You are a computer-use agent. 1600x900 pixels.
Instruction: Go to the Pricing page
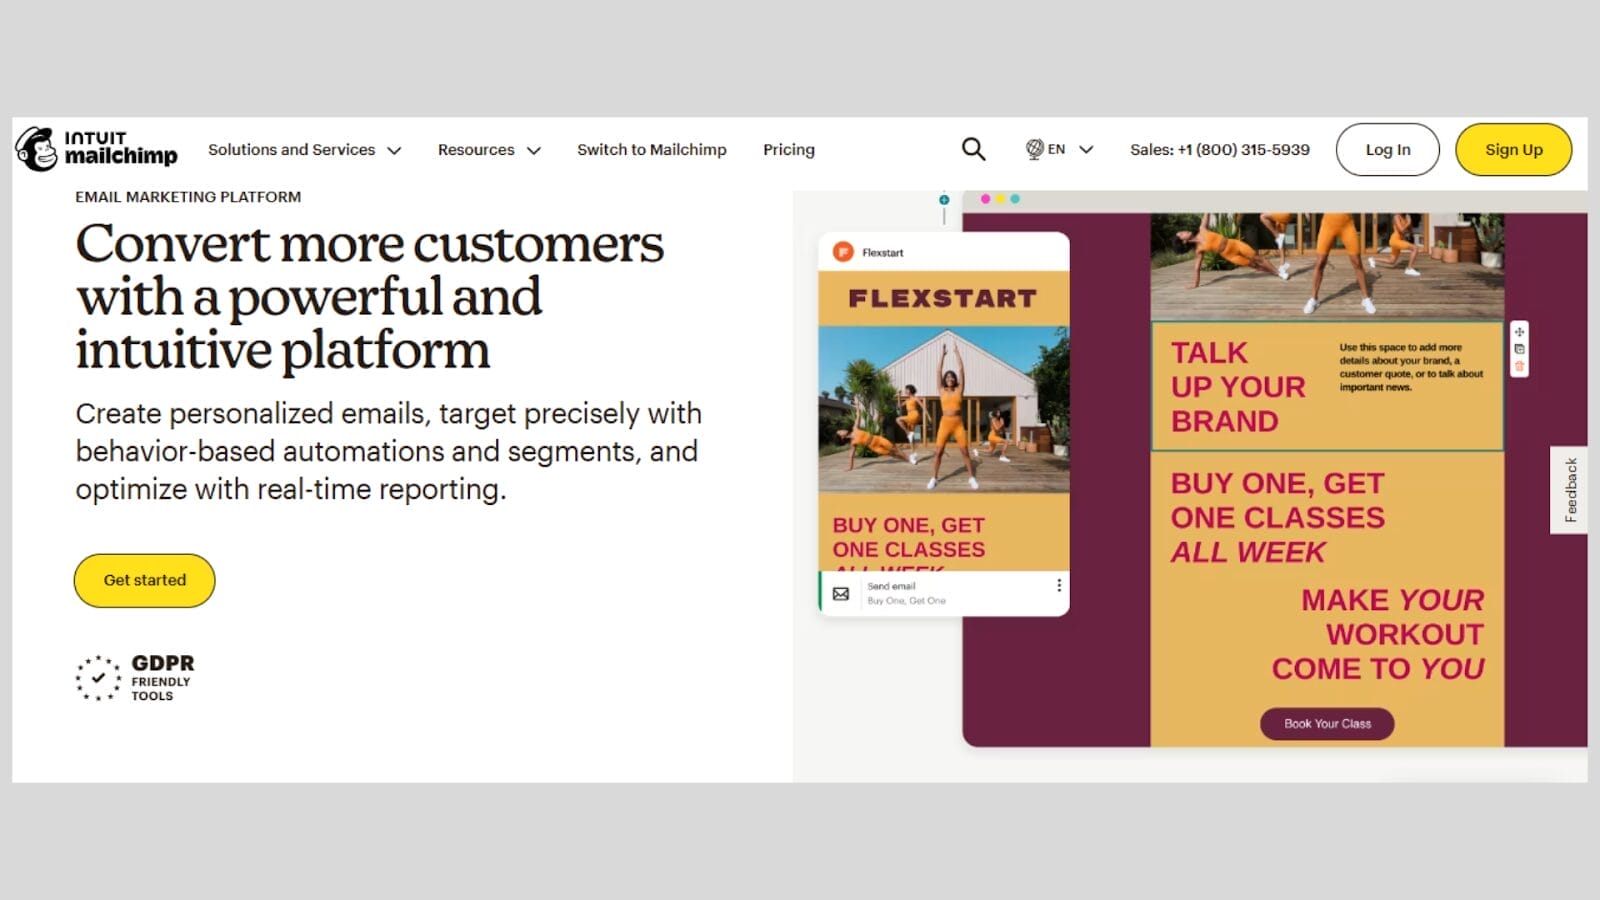tap(789, 149)
